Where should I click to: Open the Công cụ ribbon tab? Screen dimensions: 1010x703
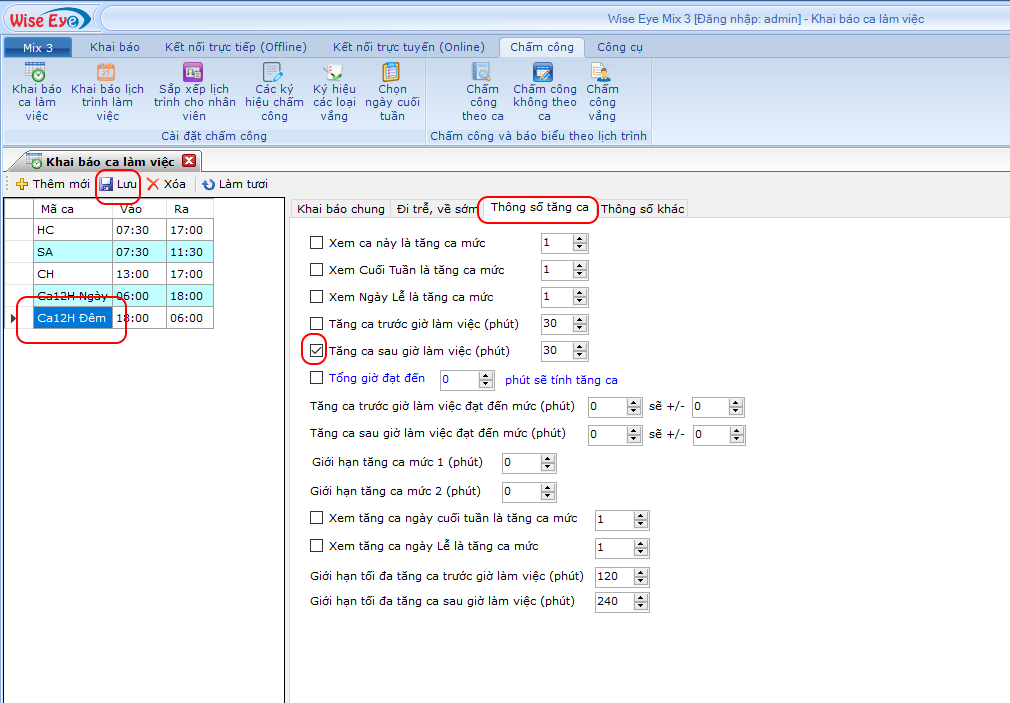[619, 47]
